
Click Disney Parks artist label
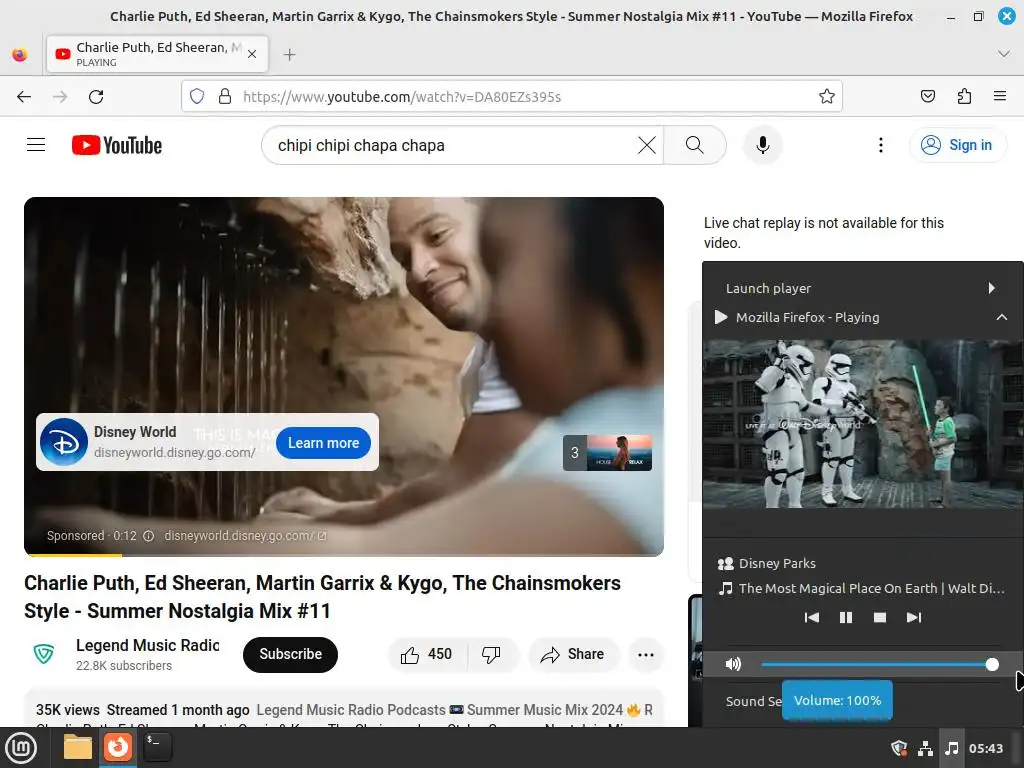tap(777, 564)
